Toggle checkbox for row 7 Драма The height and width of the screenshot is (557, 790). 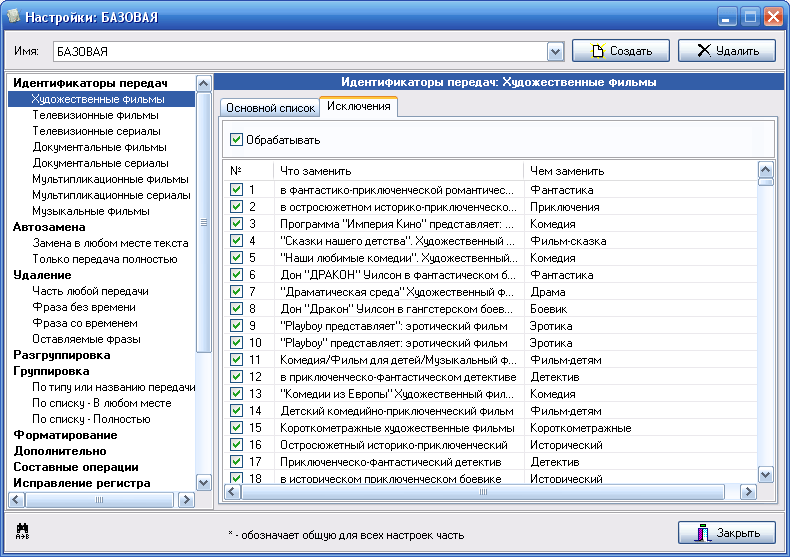pyautogui.click(x=236, y=292)
